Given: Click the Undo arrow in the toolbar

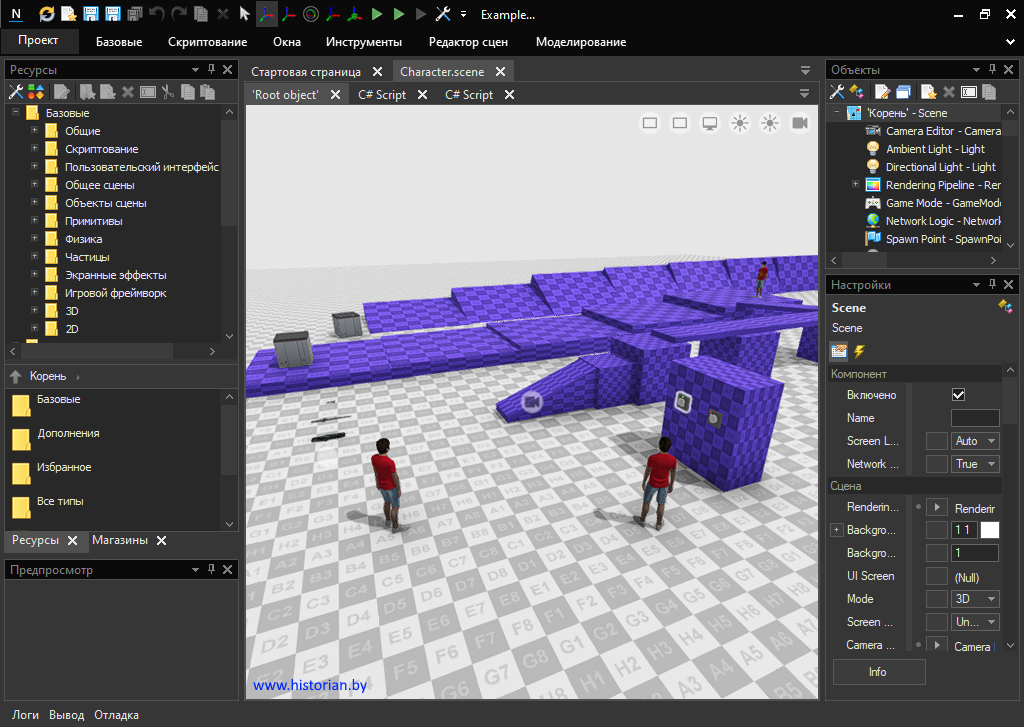Looking at the screenshot, I should (157, 14).
